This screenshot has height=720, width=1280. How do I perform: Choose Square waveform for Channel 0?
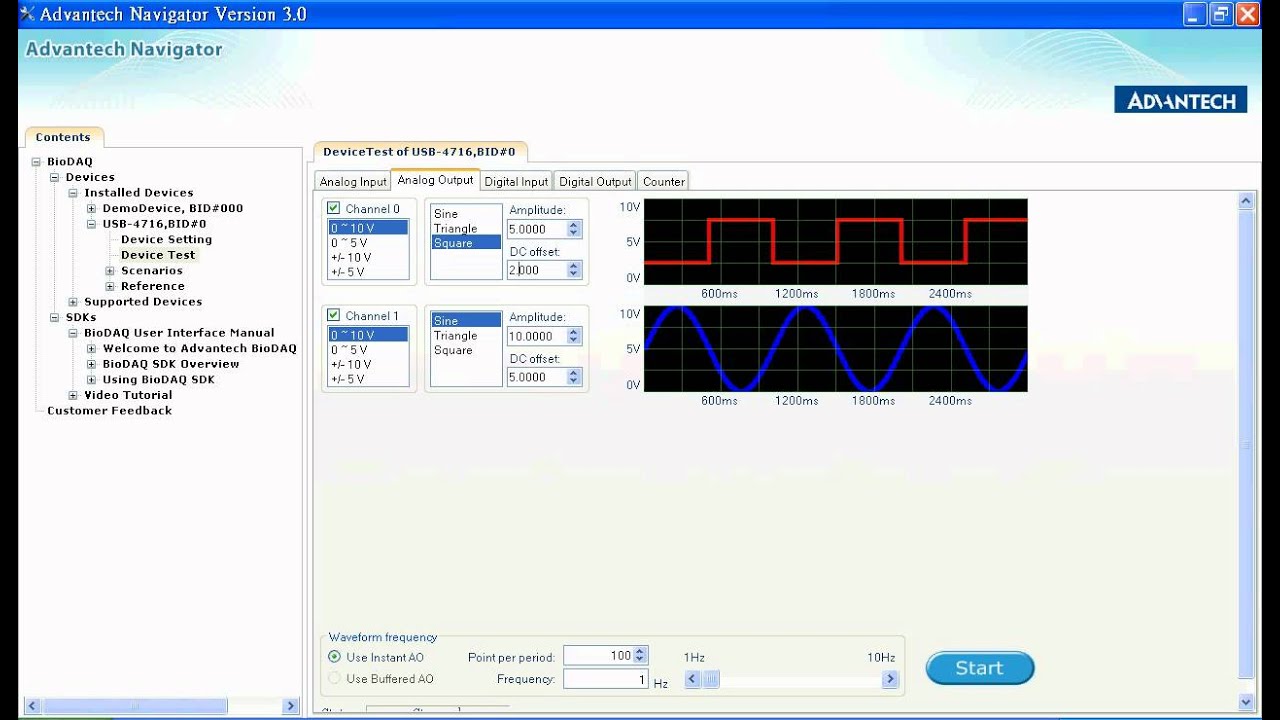466,243
